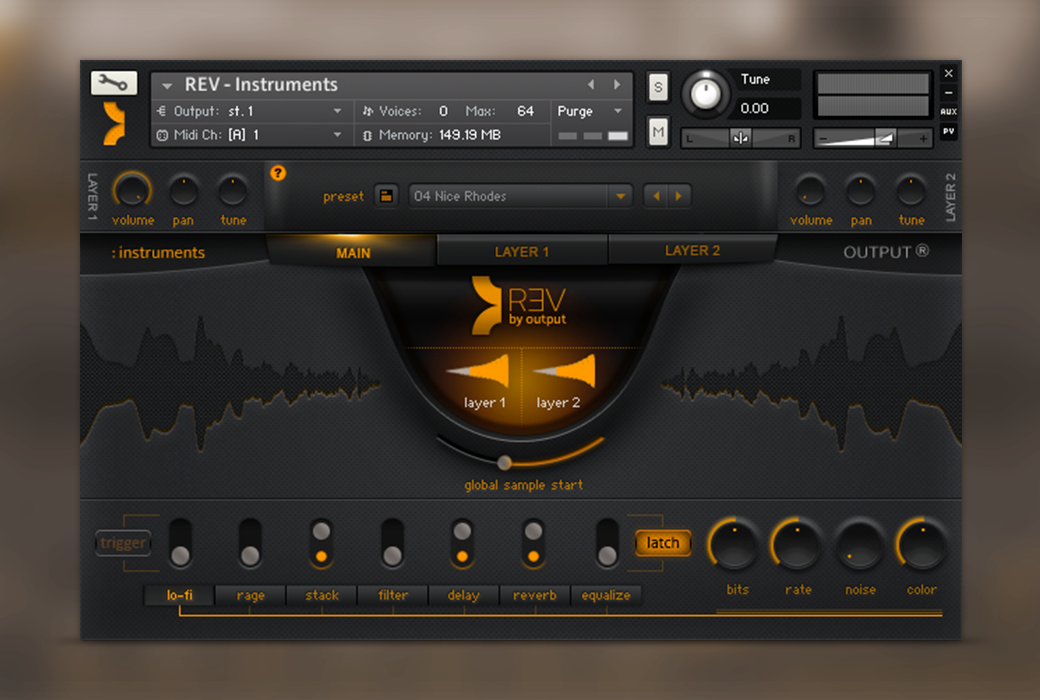Open the preset browser folder icon
Screen dimensions: 1040x700
[x=385, y=196]
